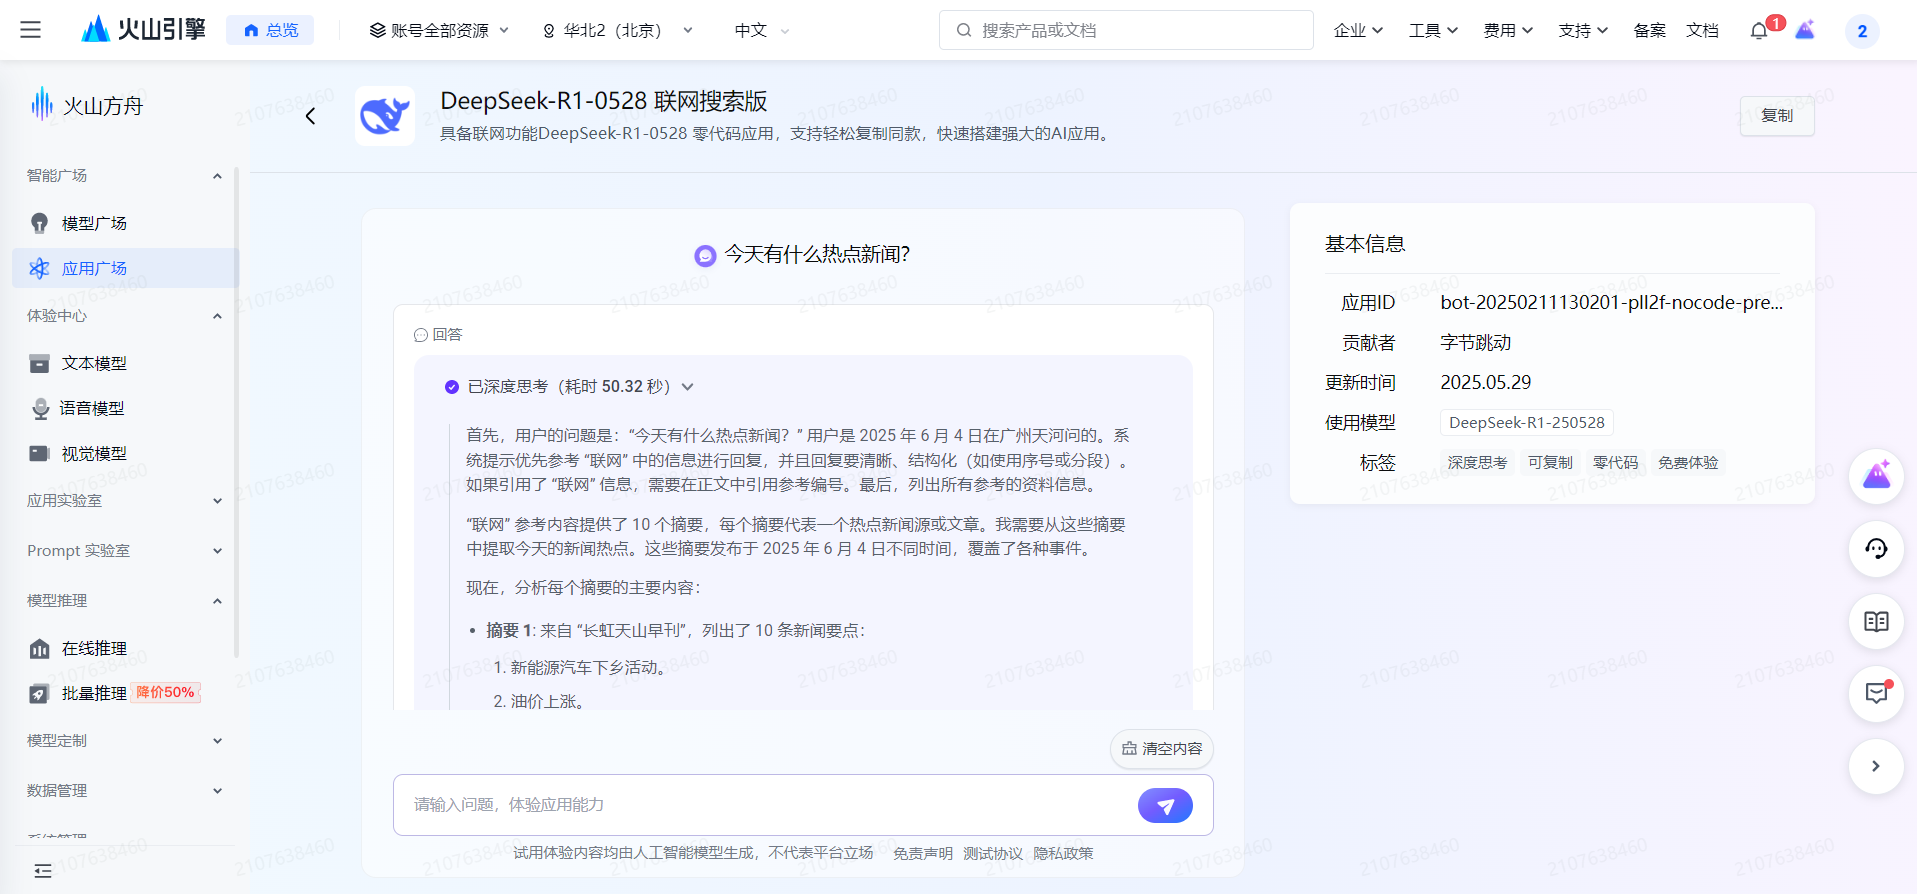Screen dimensions: 1917x894
Task: Expand the Prompt 实验室 section
Action: pyautogui.click(x=217, y=551)
